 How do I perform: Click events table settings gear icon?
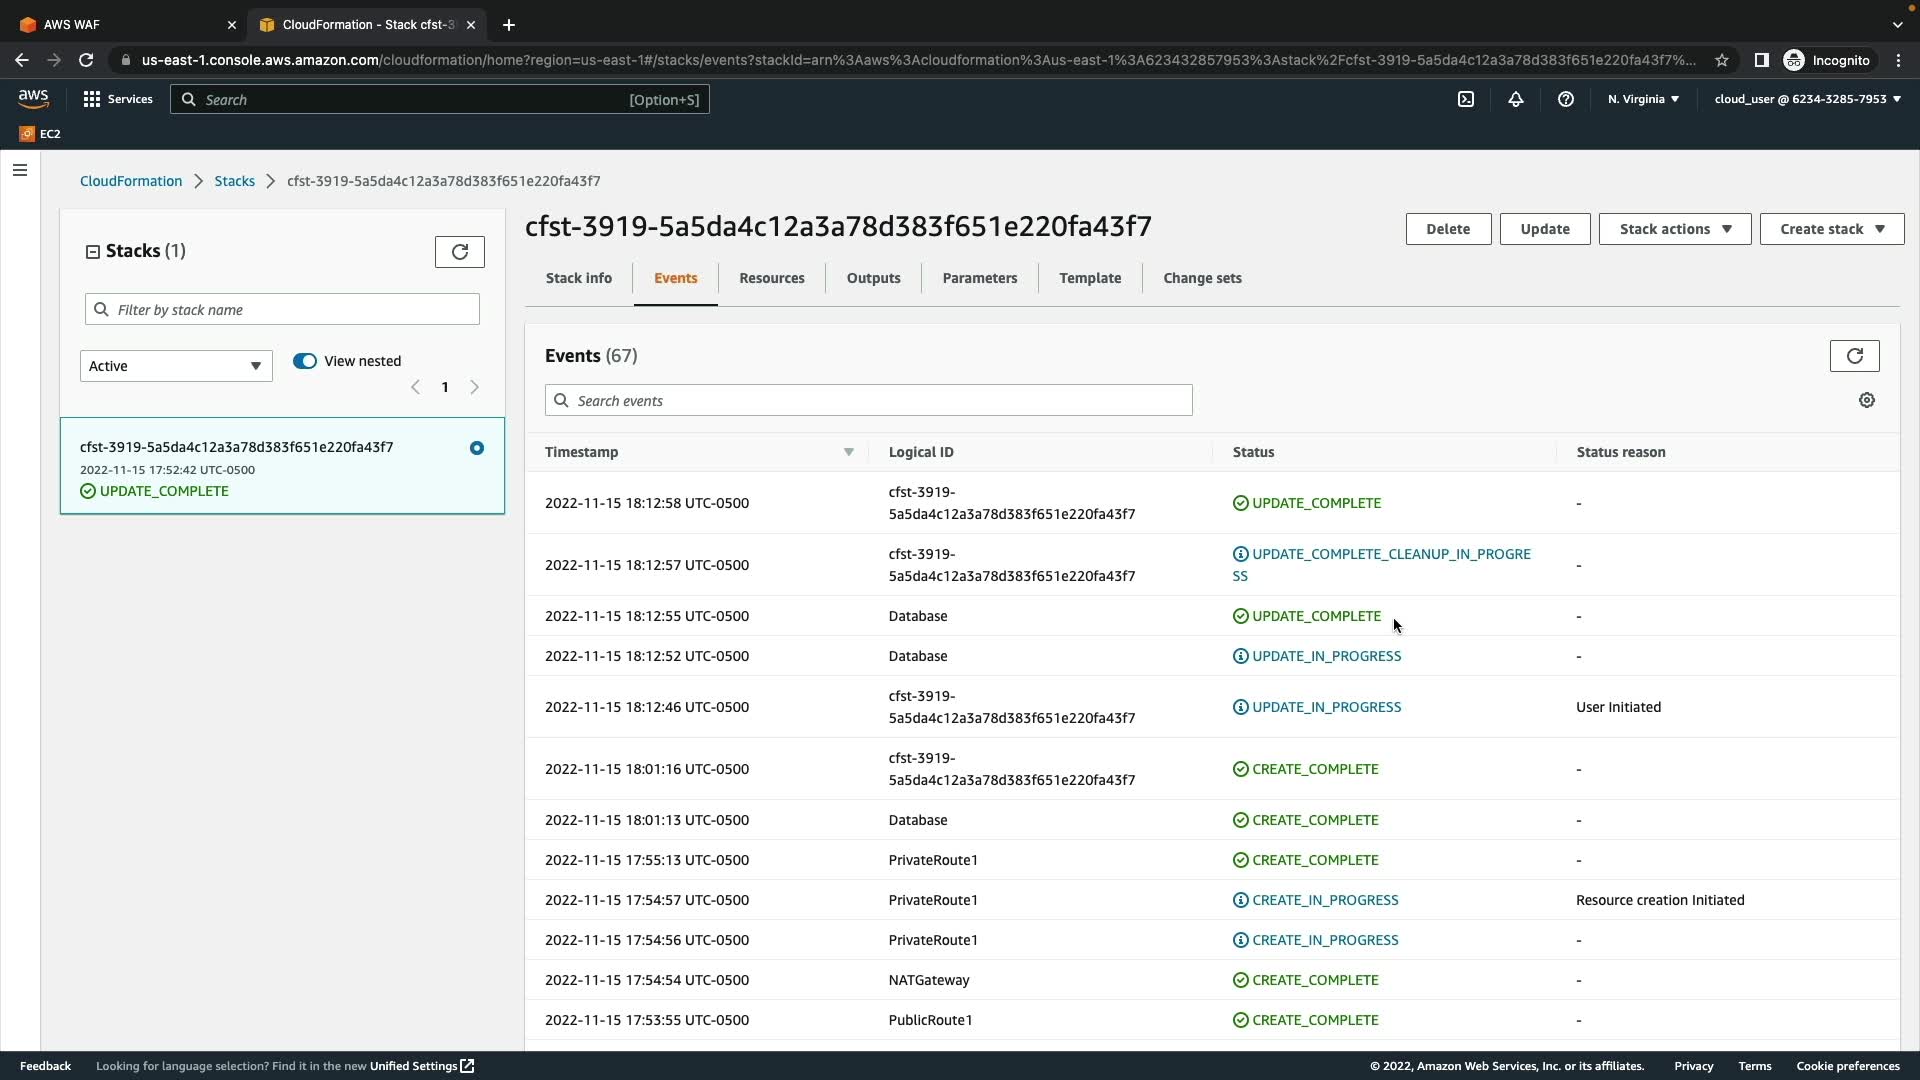click(x=1866, y=400)
